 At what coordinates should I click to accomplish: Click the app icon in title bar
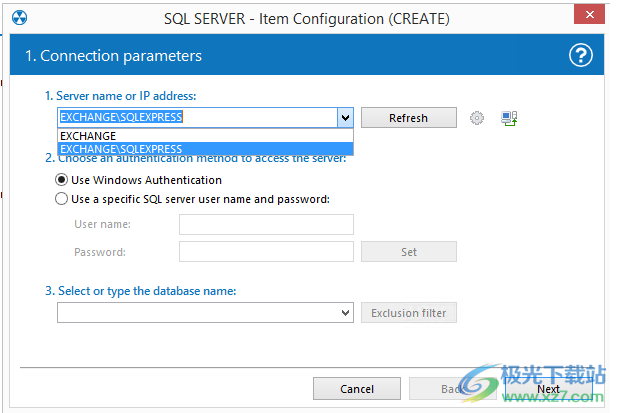(20, 18)
